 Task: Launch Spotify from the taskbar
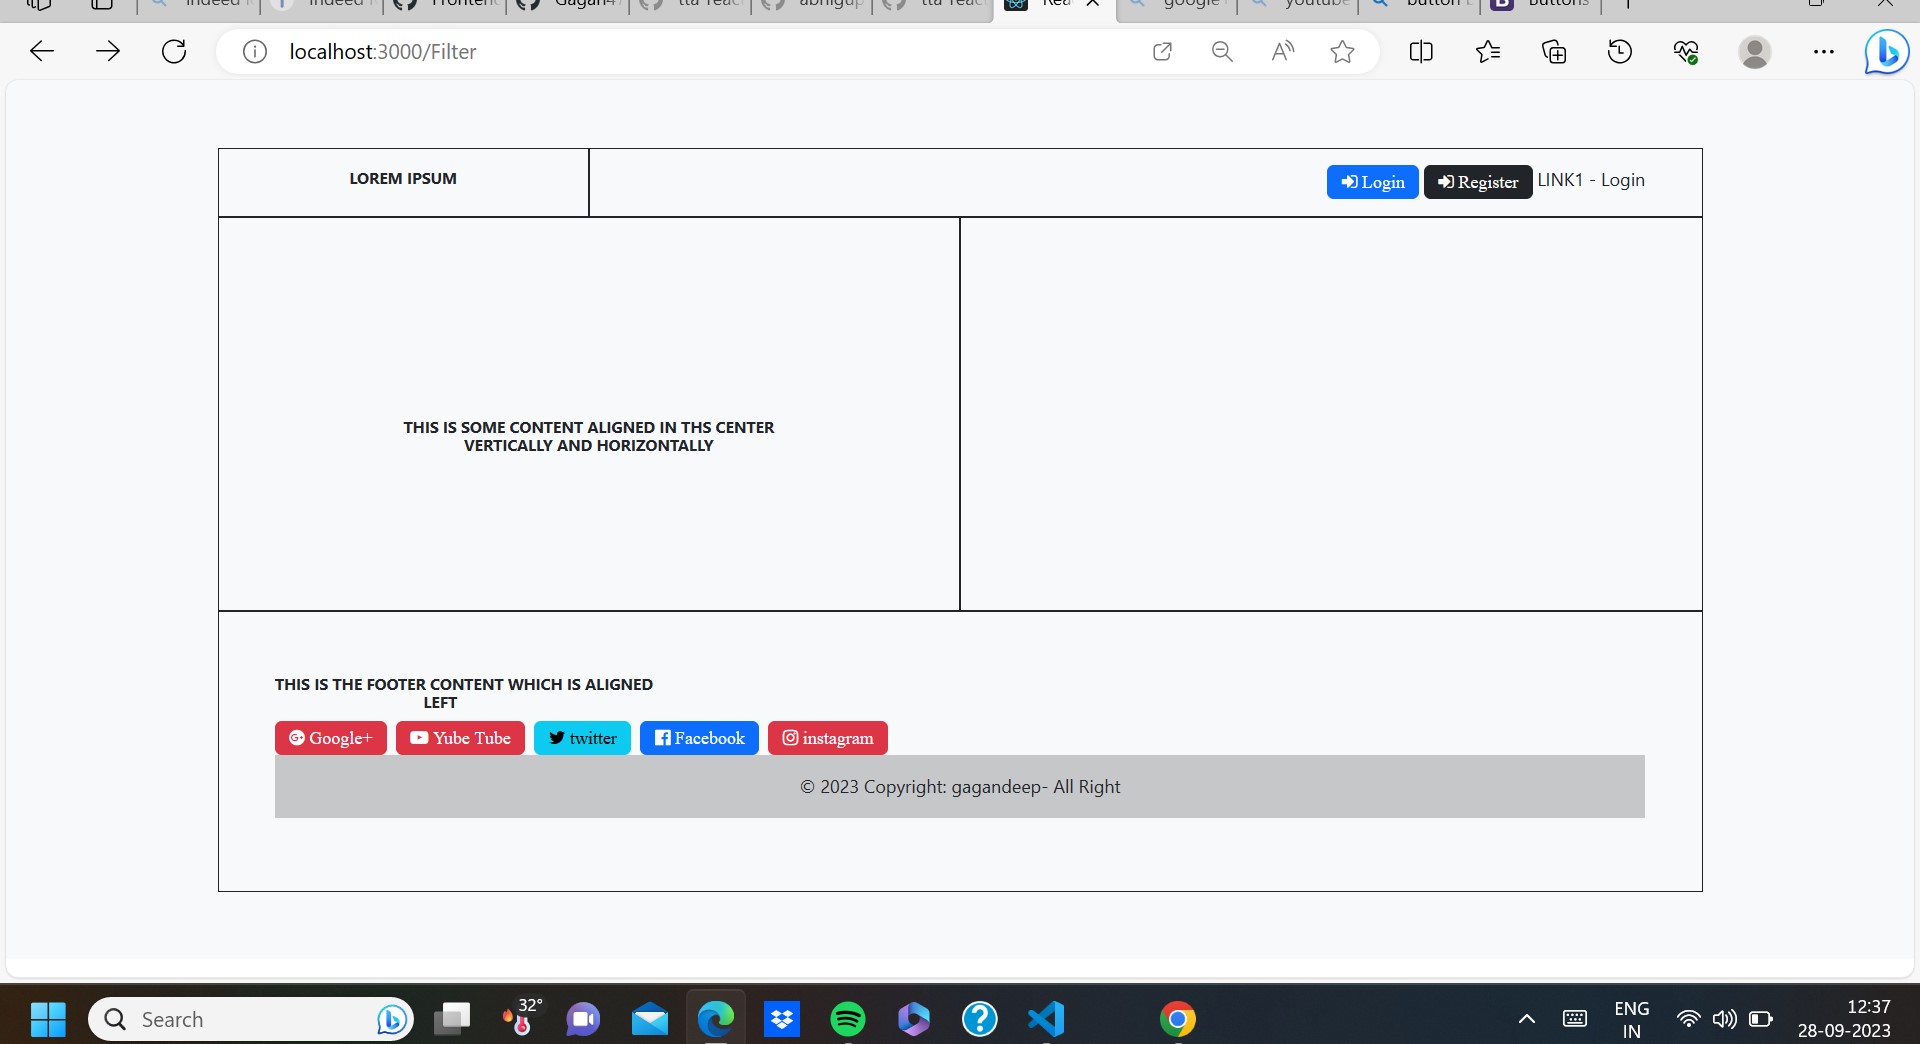847,1019
